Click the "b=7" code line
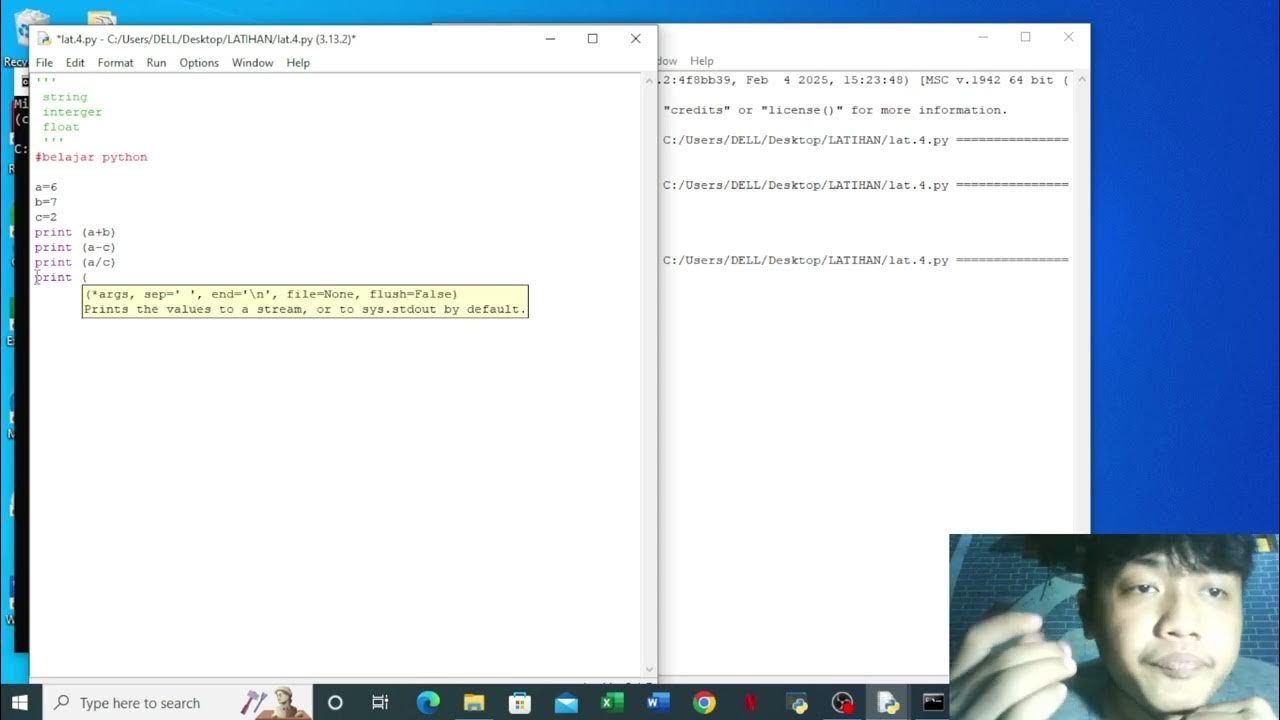Viewport: 1280px width, 720px height. (46, 202)
